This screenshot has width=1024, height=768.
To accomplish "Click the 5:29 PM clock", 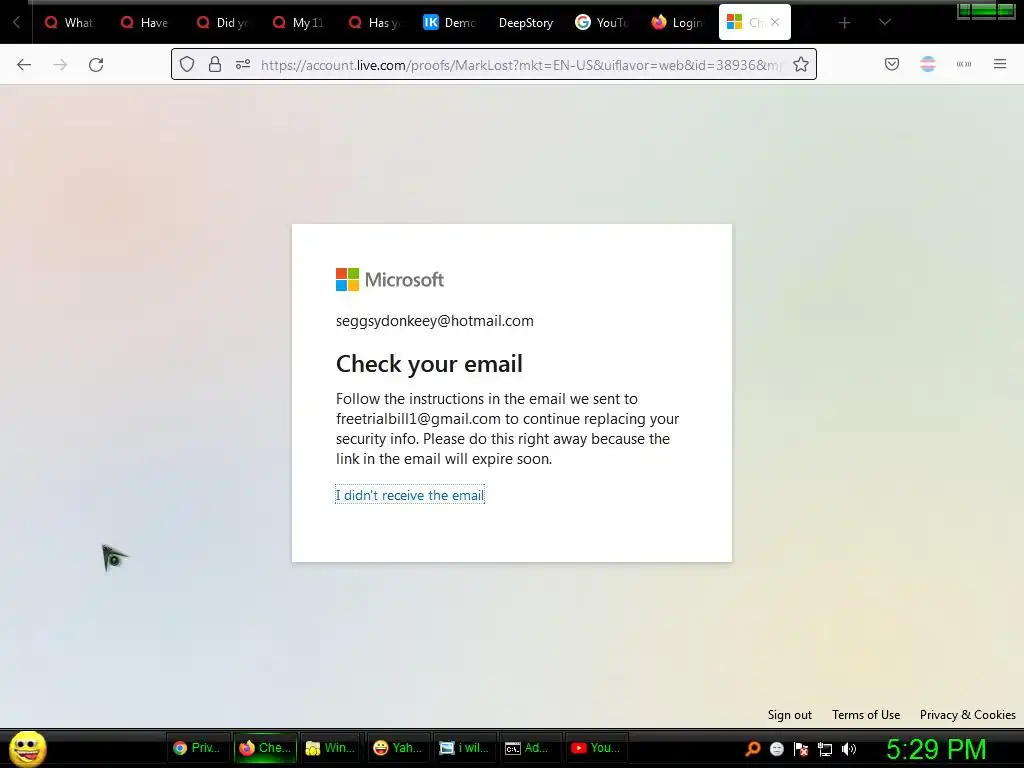I will click(936, 749).
